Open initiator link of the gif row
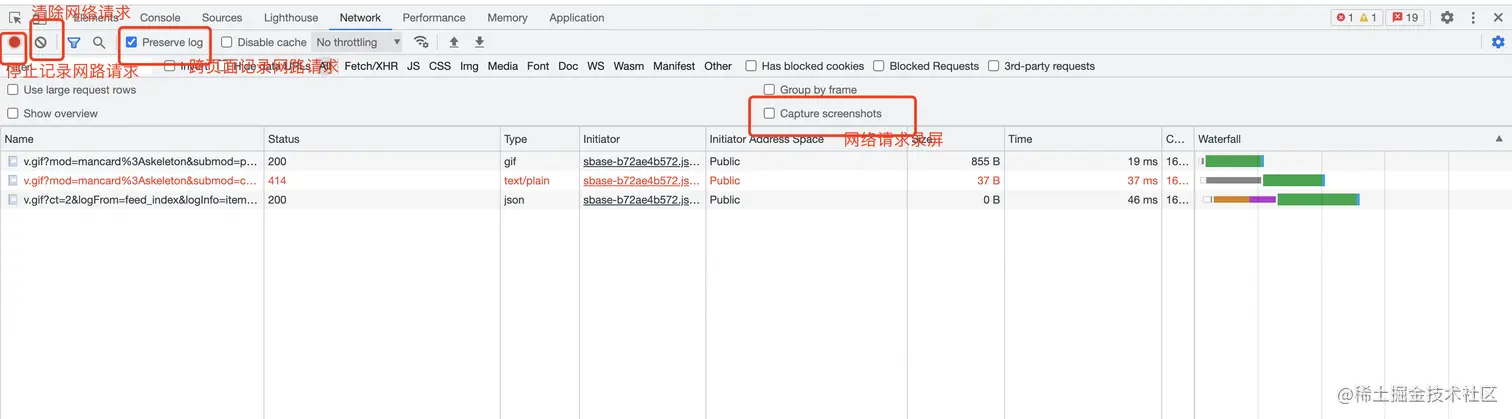This screenshot has width=1512, height=419. (642, 161)
